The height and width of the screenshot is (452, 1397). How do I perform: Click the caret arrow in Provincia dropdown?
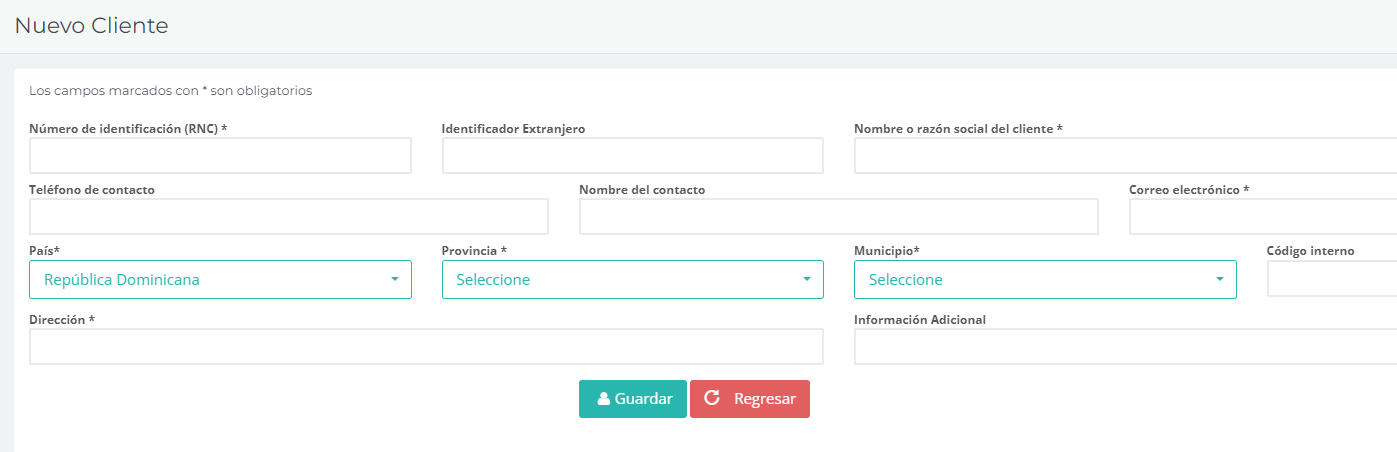pos(807,279)
